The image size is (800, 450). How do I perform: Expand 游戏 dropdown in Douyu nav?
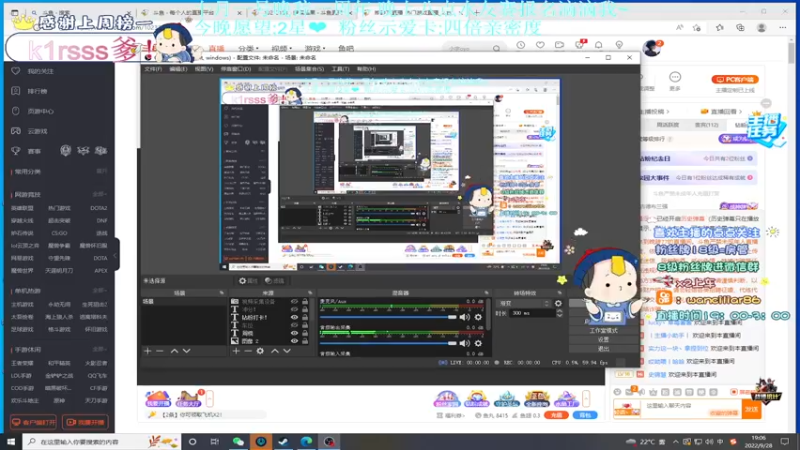(315, 48)
